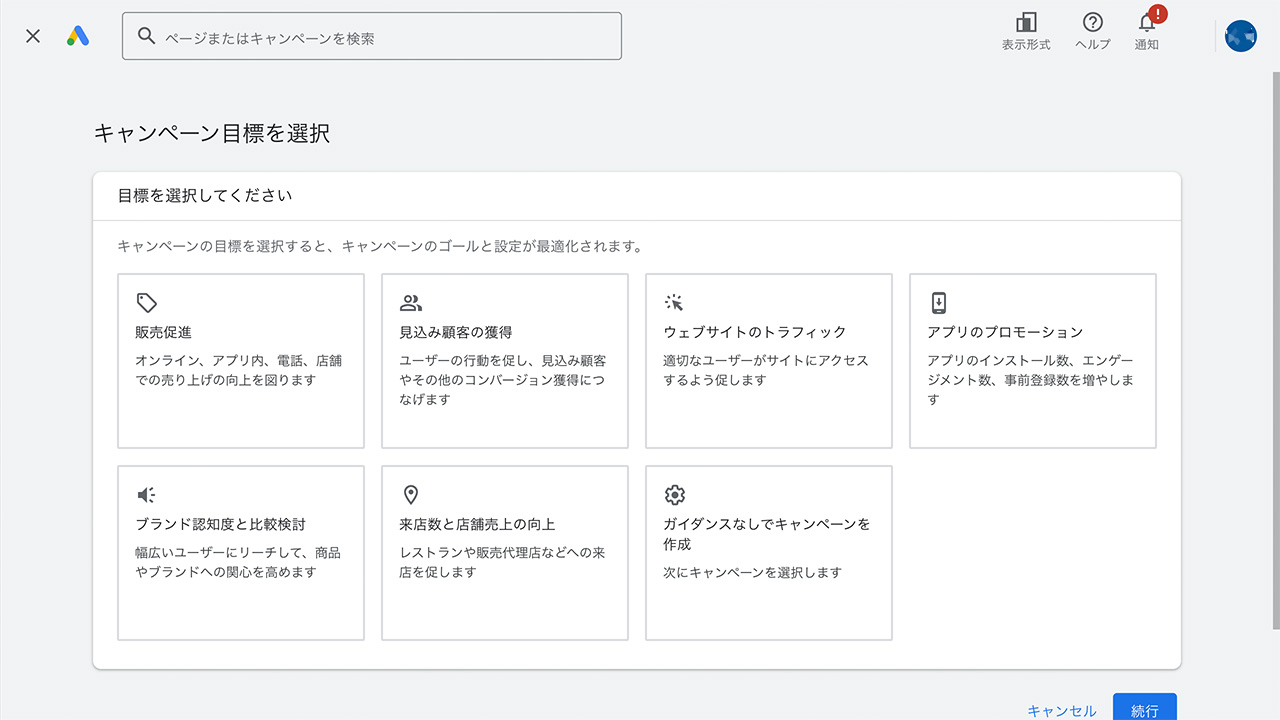Screen dimensions: 1280x720
Task: Check notifications via the 通知 bell icon
Action: coord(1146,30)
